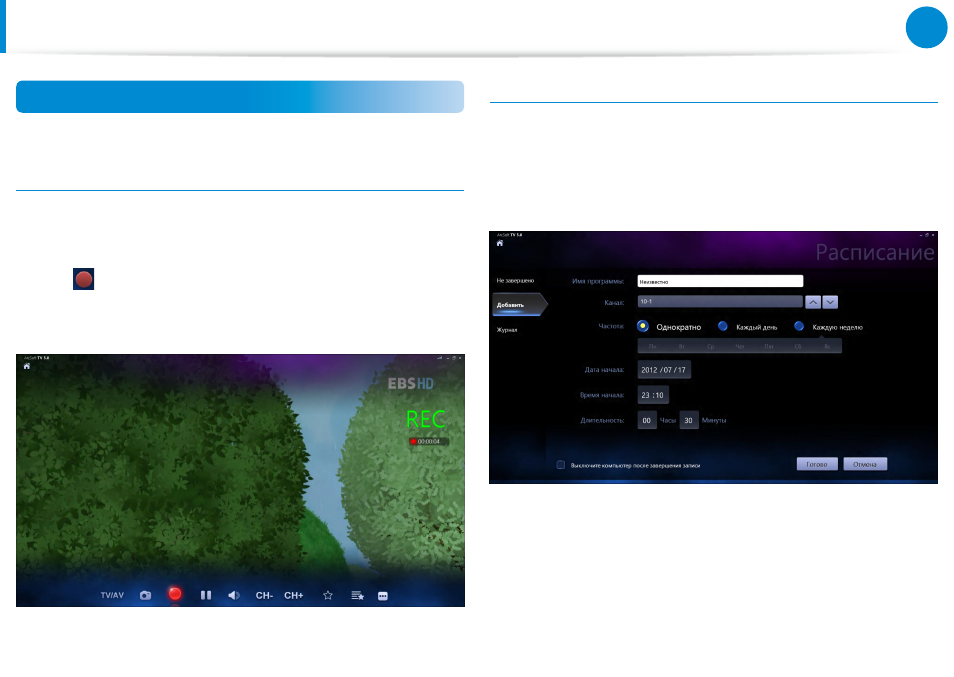Image resolution: width=954 pixels, height=677 pixels.
Task: Click the program name input field
Action: tap(720, 281)
